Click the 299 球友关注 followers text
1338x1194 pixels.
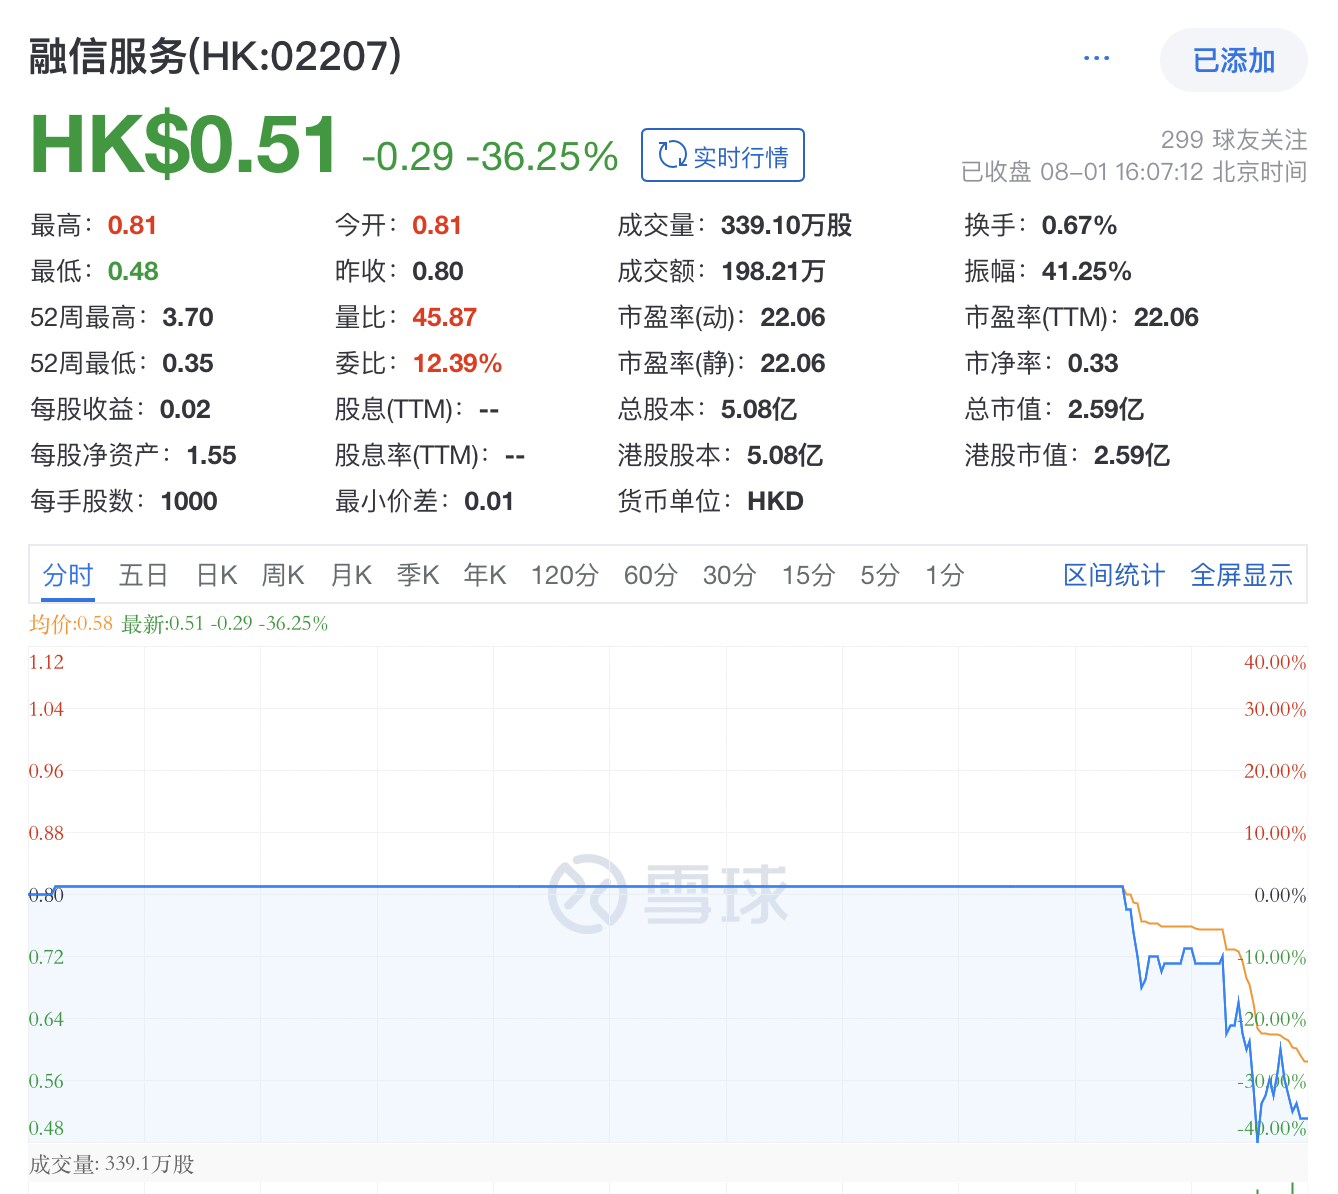point(1234,139)
